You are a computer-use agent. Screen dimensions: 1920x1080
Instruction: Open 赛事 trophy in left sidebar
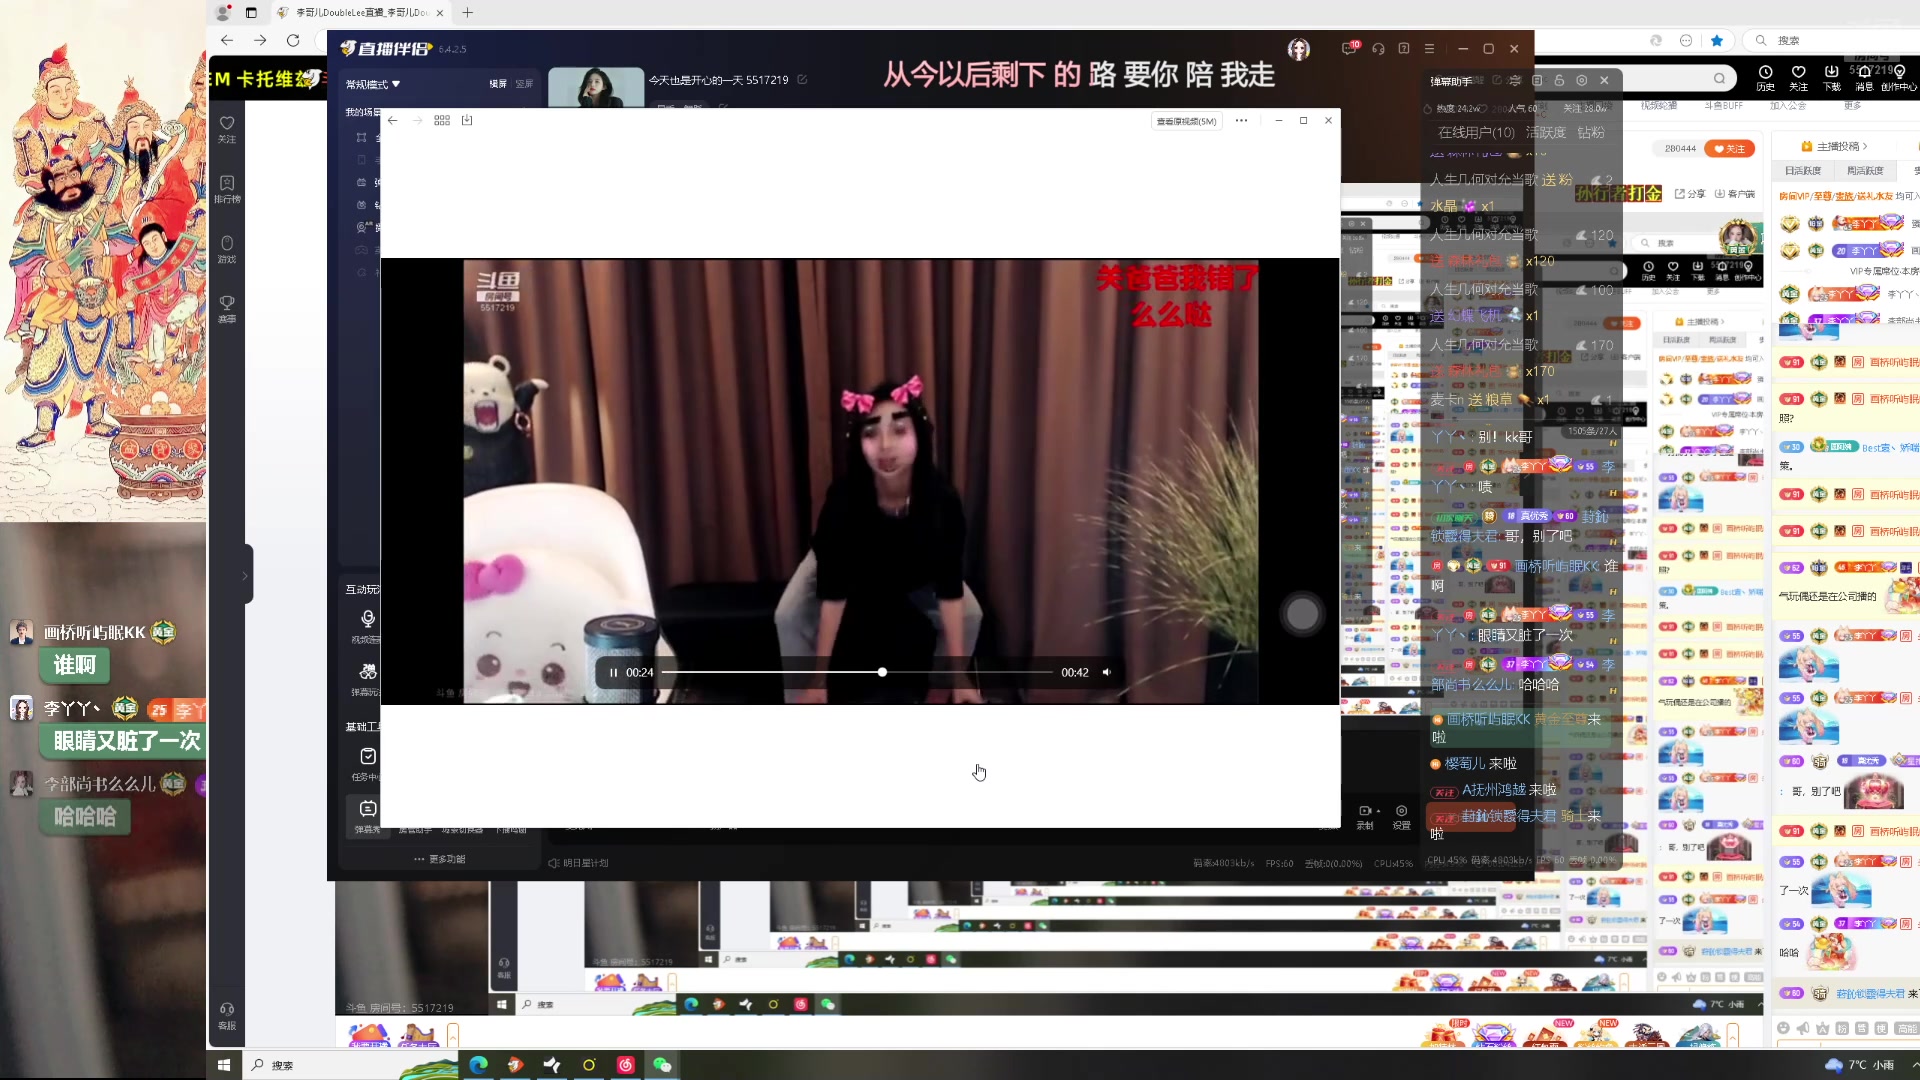pos(227,309)
